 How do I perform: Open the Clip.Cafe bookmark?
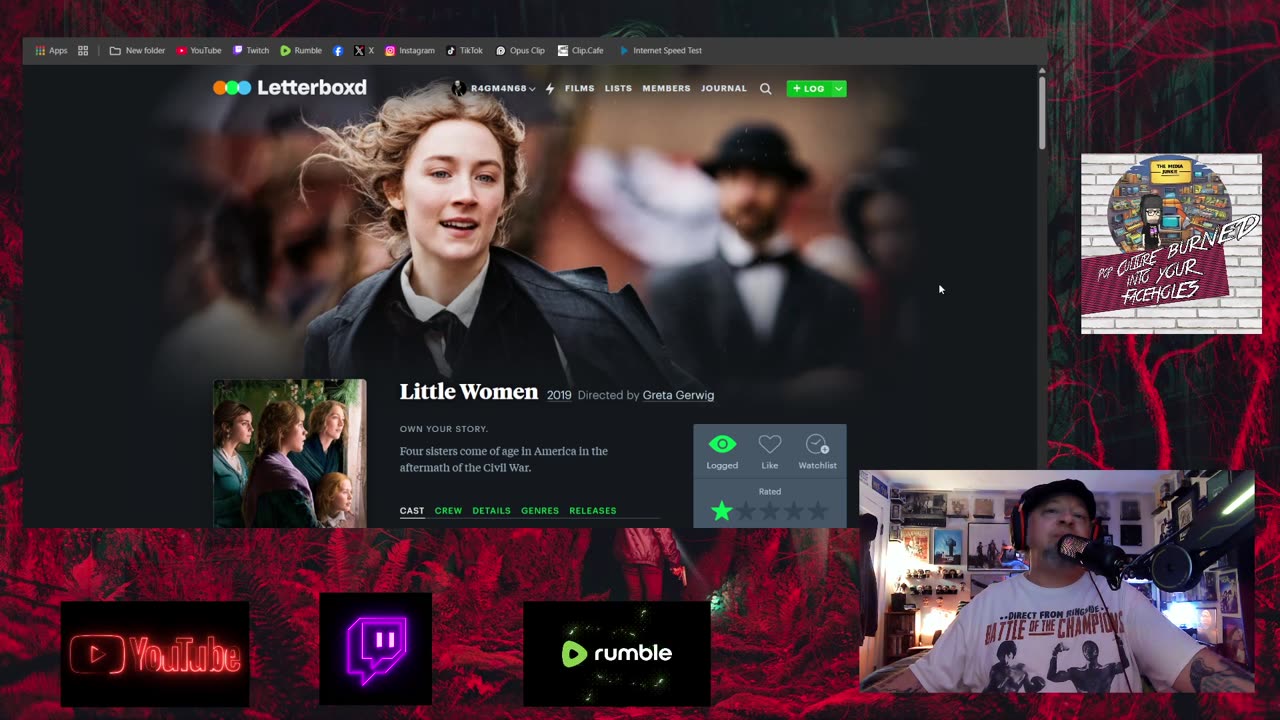tap(581, 50)
